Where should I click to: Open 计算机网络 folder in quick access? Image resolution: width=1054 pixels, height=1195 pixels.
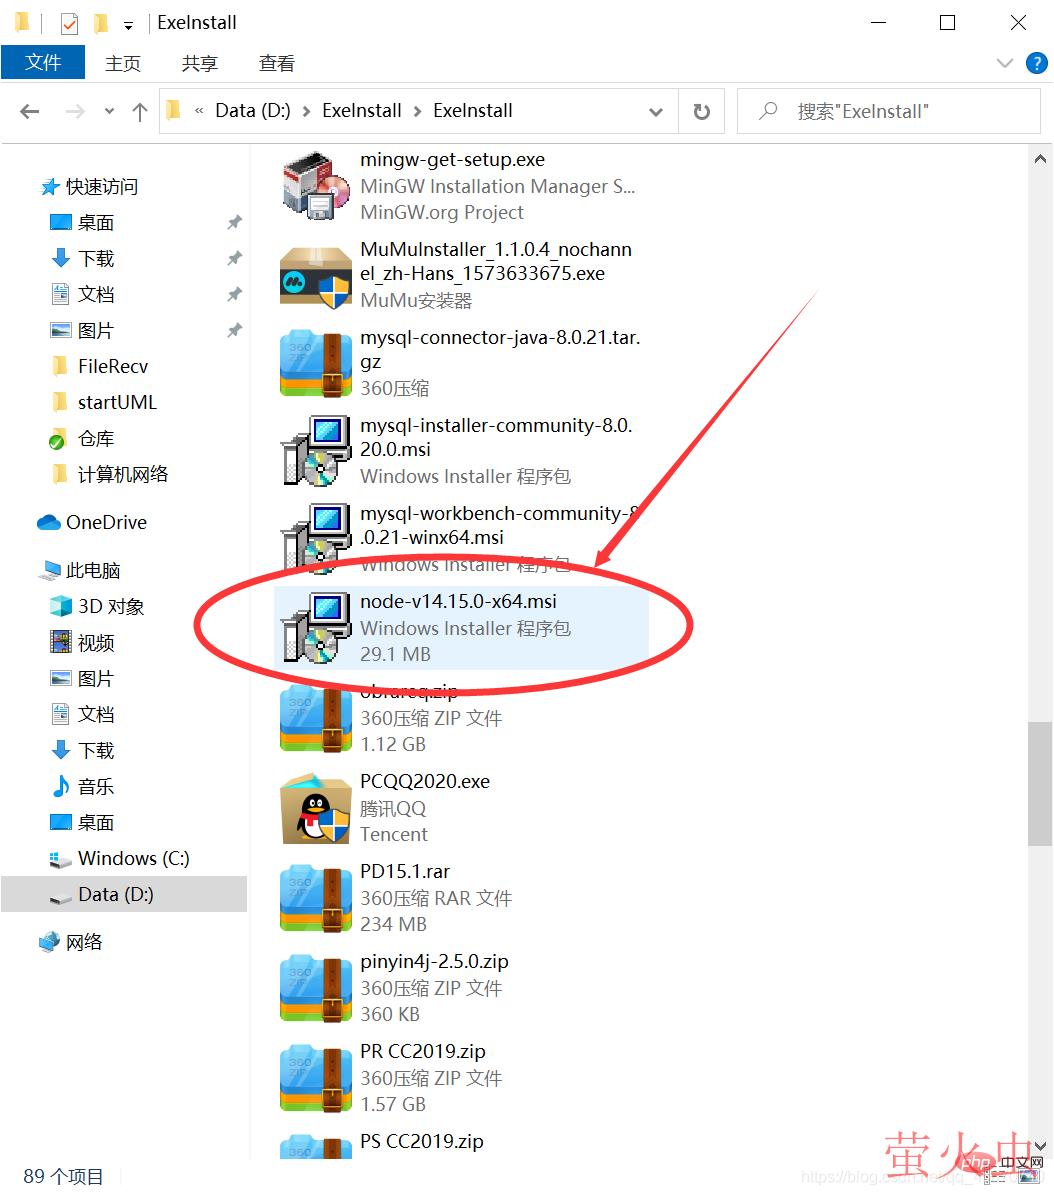109,474
